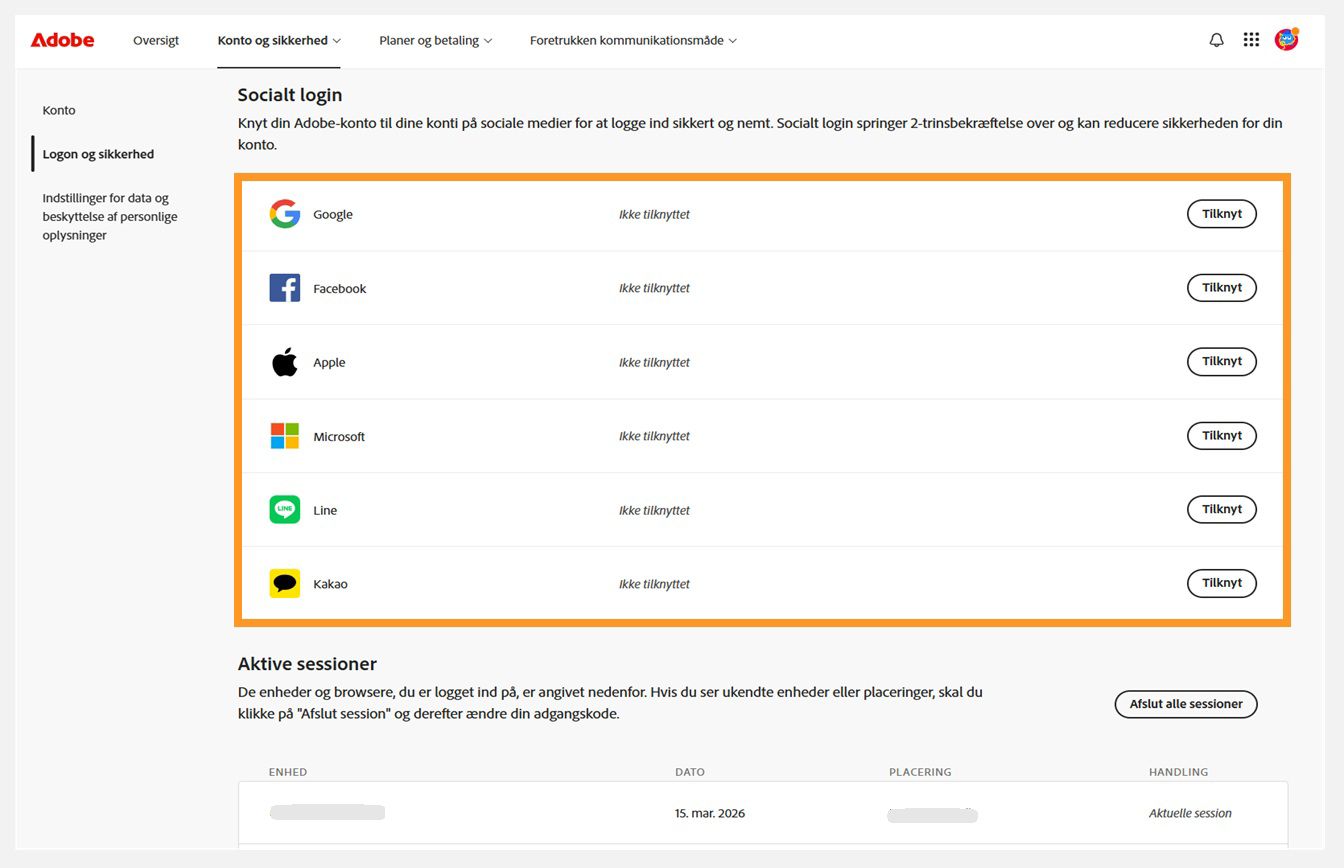
Task: Switch to the Oversigt tab
Action: [x=156, y=40]
